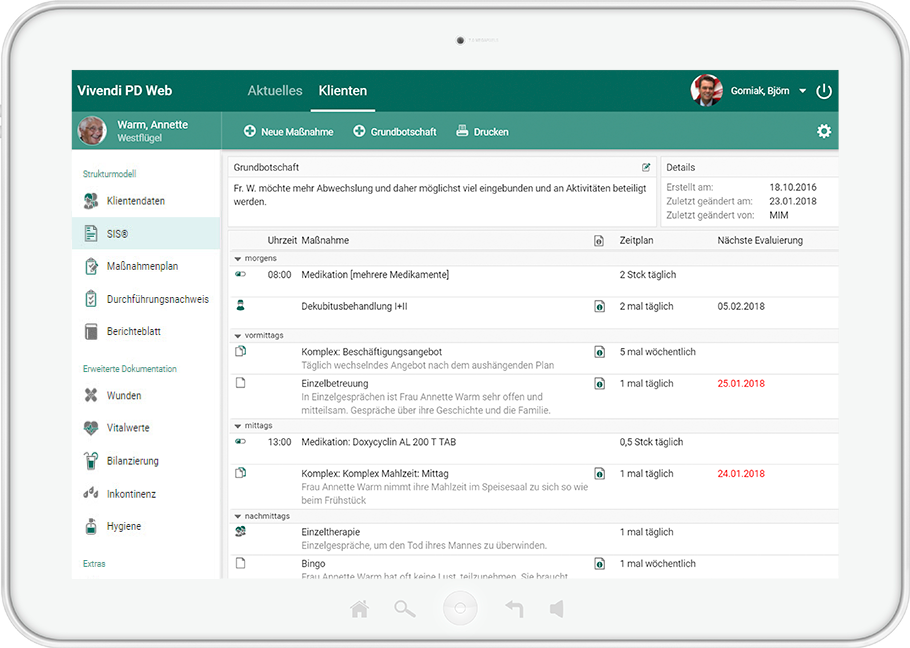Open Komplex: Beschäftigungsangebot entry
Image resolution: width=910 pixels, height=648 pixels.
coord(371,352)
